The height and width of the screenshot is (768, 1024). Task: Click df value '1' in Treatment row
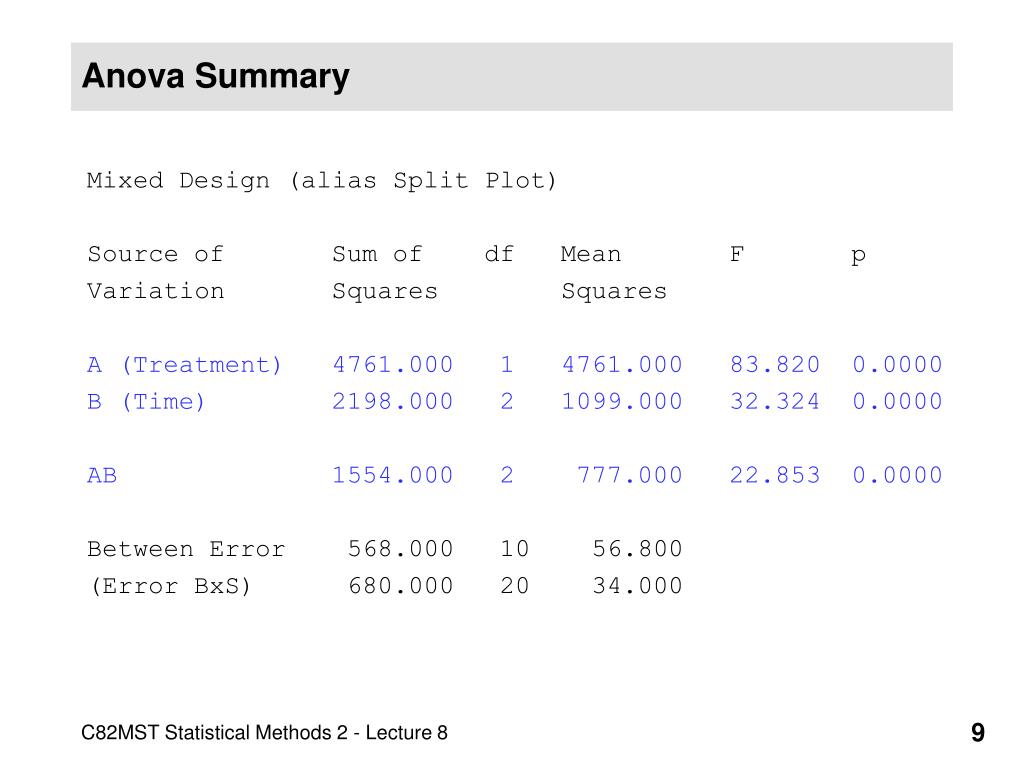coord(507,364)
